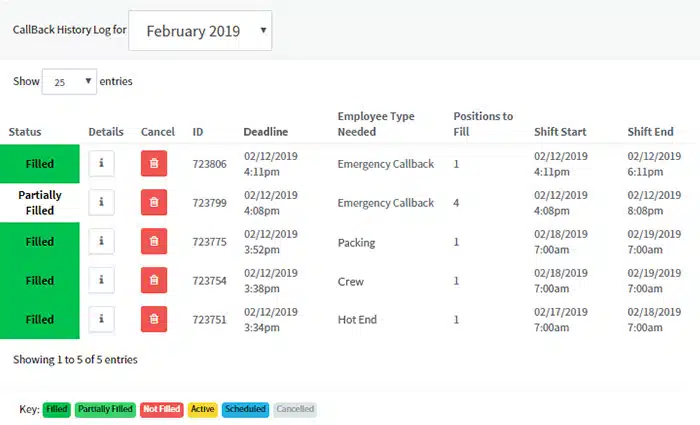The image size is (700, 425).
Task: Sort by the Deadline column header
Action: 266,132
